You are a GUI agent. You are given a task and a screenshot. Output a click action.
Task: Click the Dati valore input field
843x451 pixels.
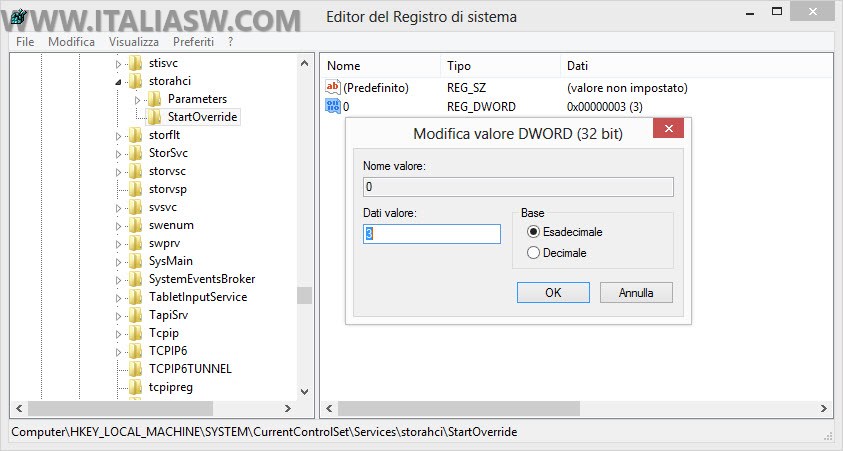tap(431, 234)
